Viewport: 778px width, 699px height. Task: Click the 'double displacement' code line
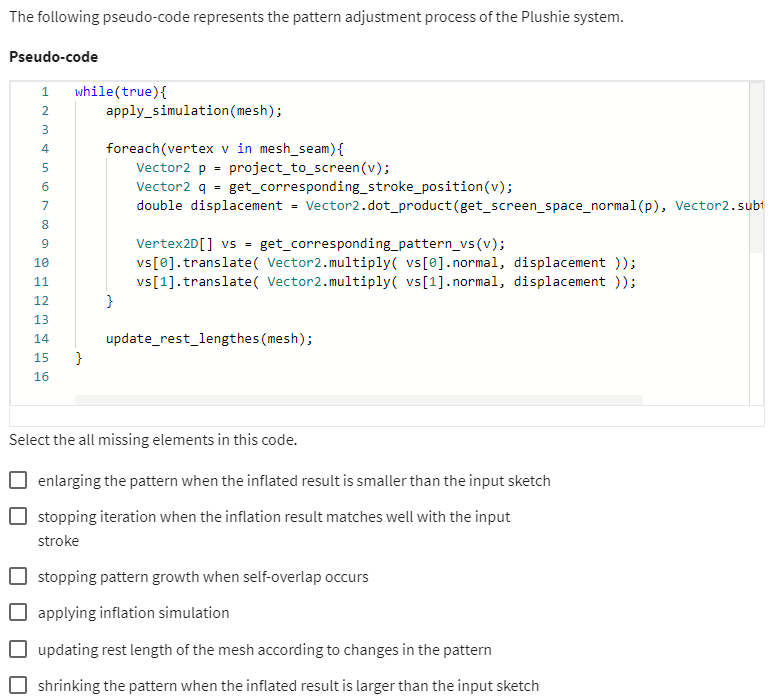click(449, 205)
